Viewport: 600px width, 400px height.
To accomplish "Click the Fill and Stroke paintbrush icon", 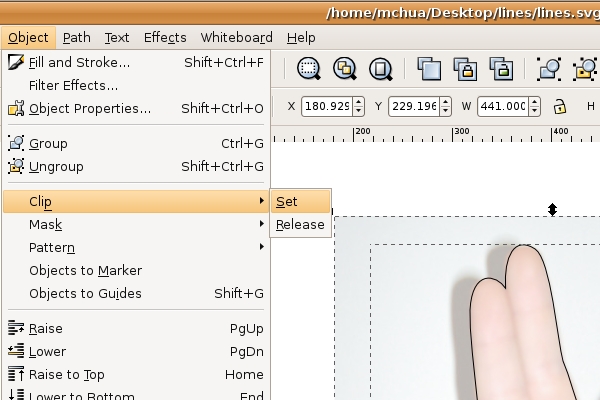I will click(16, 62).
